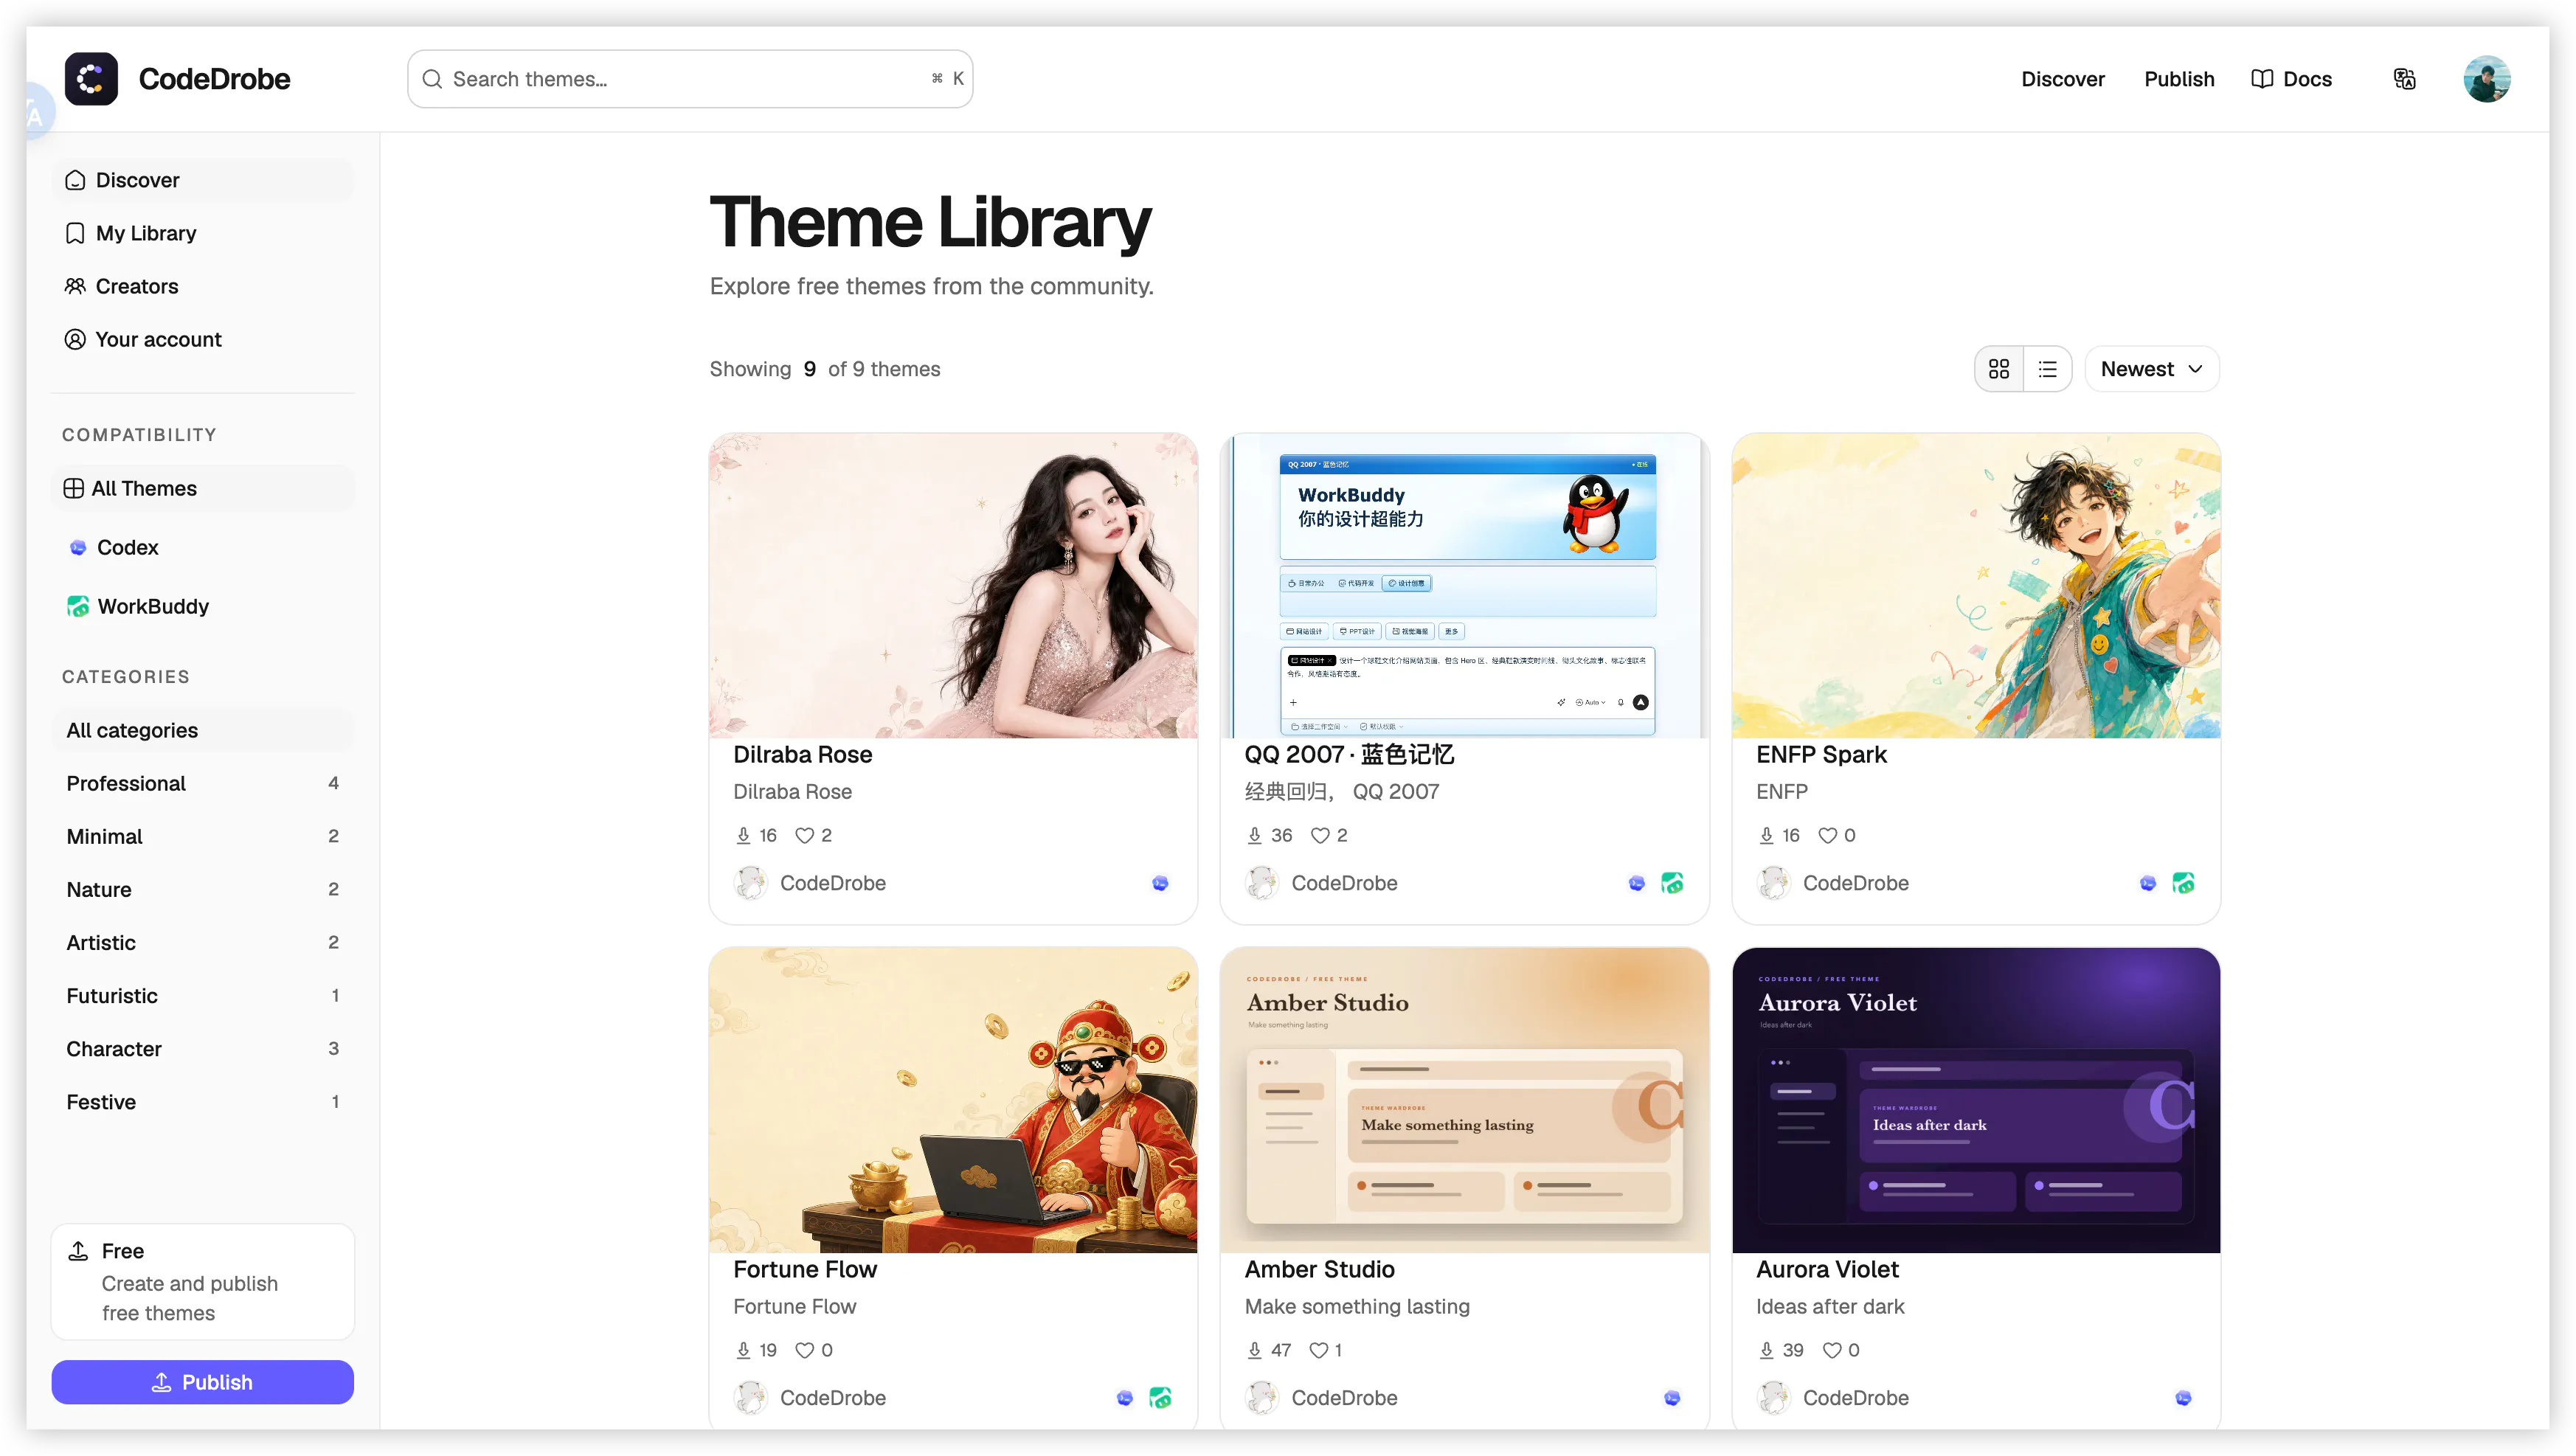2576x1456 pixels.
Task: Click WorkBuddy badge on Fortune Flow card
Action: coord(1160,1398)
